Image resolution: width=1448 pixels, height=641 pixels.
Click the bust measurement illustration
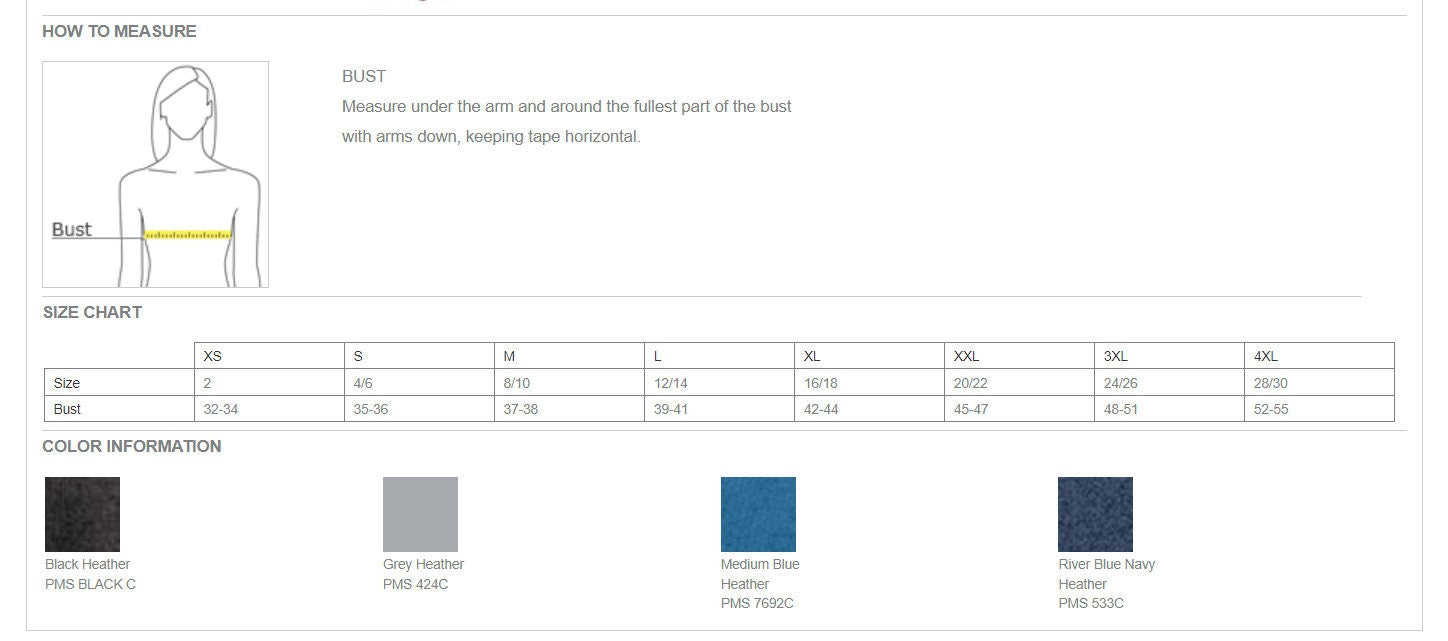click(155, 174)
